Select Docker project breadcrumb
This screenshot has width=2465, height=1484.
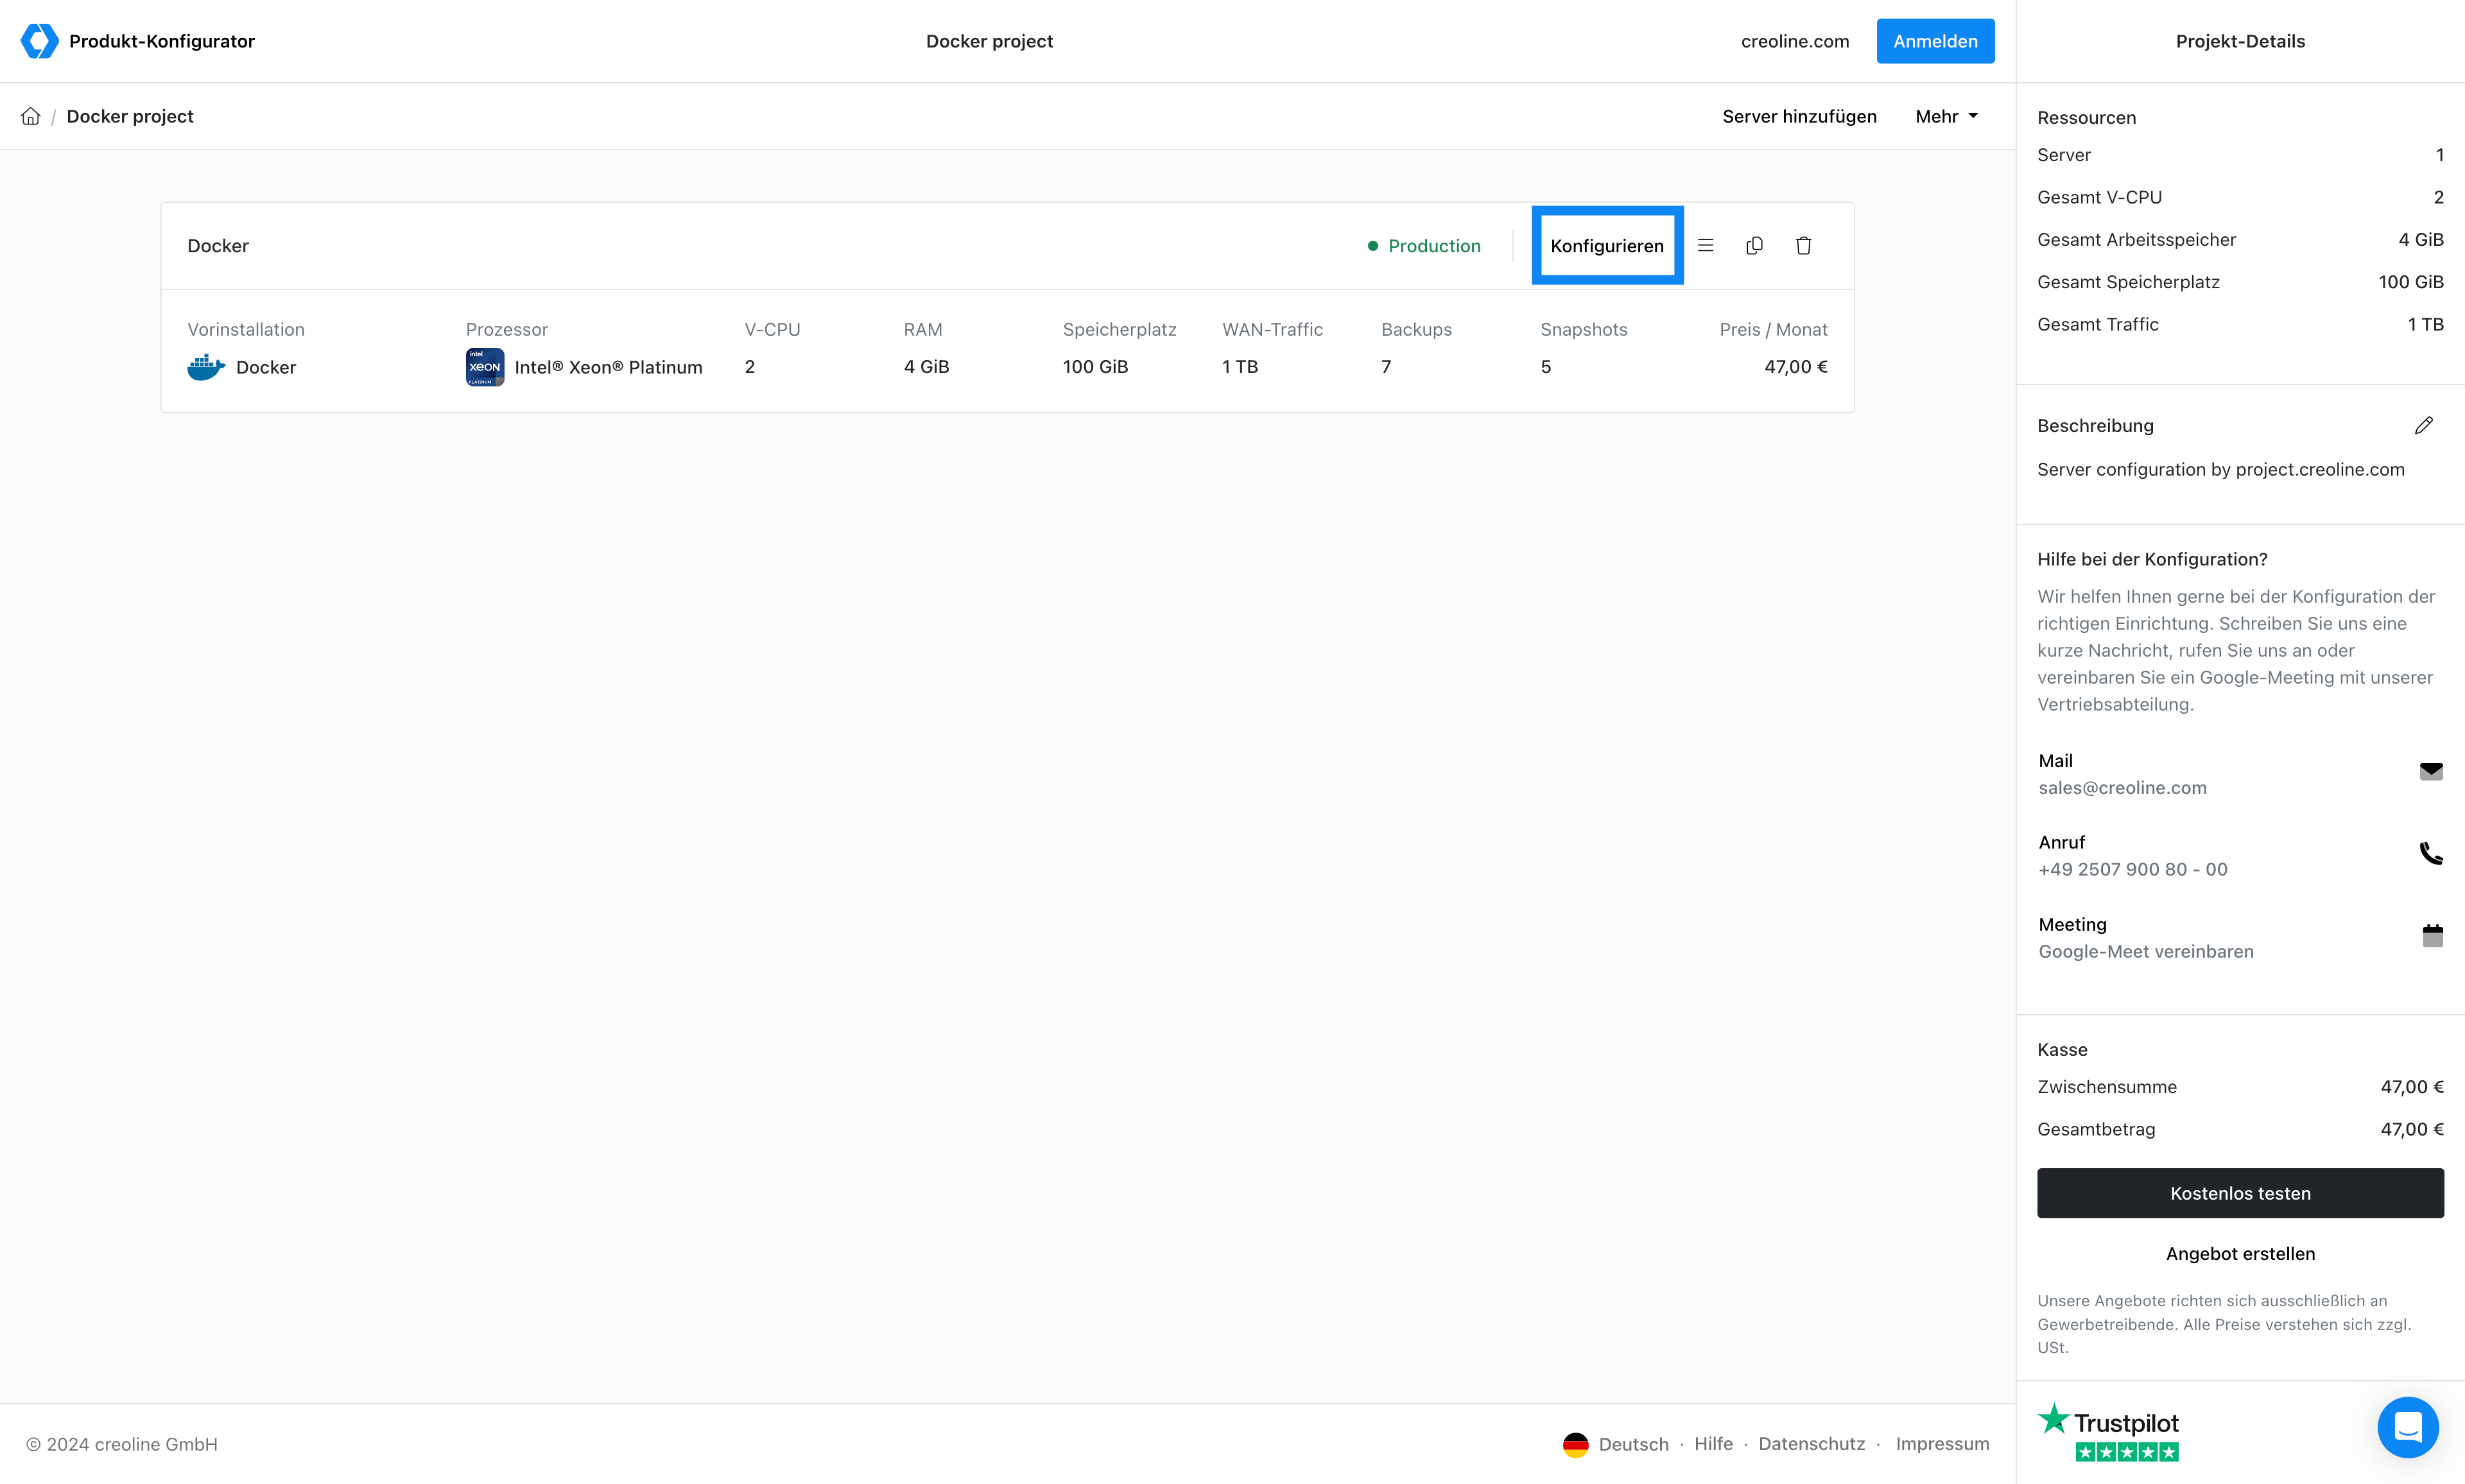tap(130, 116)
